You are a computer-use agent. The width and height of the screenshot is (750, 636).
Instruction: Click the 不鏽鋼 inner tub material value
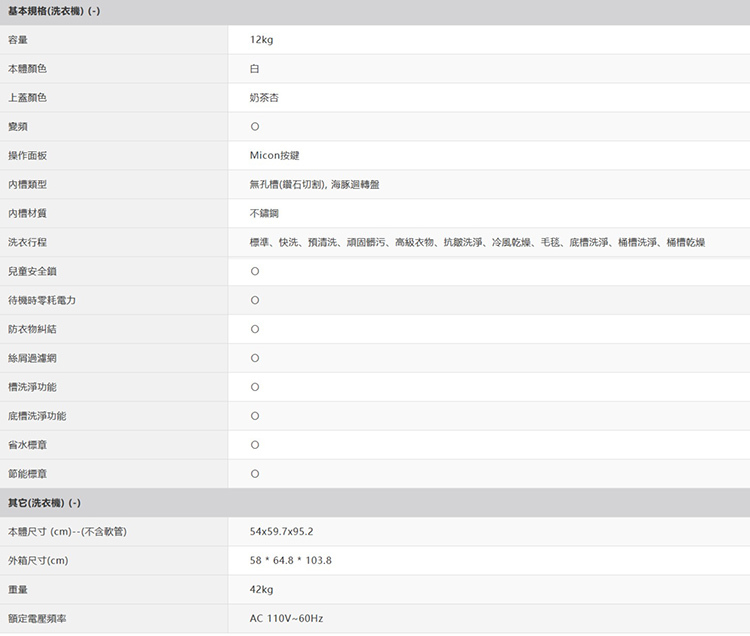coord(265,214)
